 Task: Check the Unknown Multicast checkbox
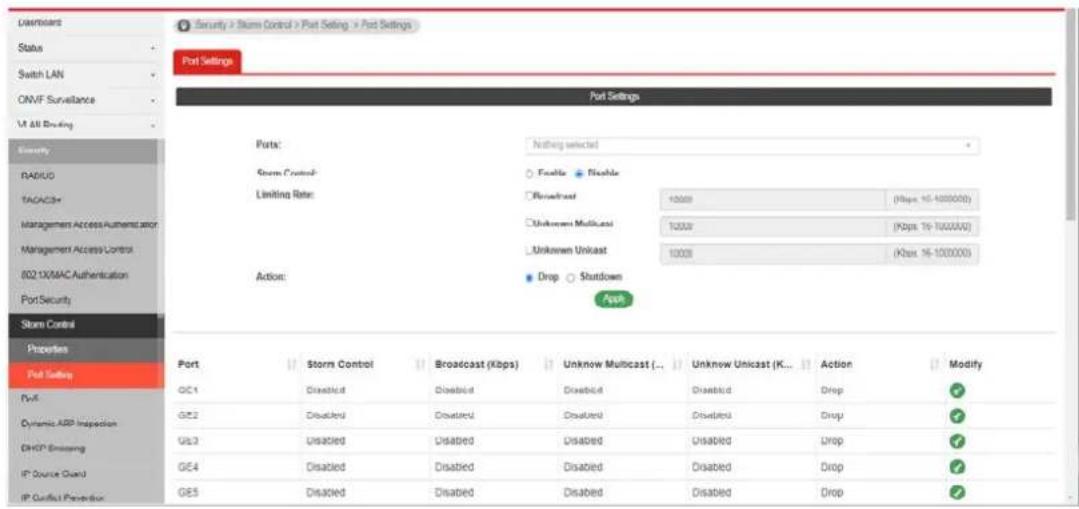(529, 223)
